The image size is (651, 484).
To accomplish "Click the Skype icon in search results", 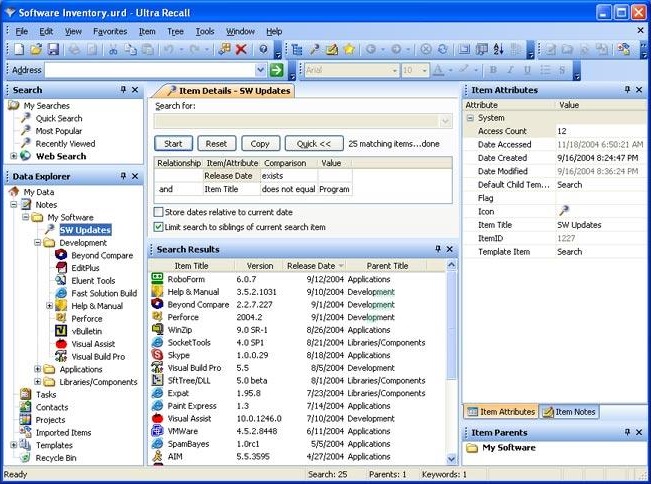I will (157, 355).
